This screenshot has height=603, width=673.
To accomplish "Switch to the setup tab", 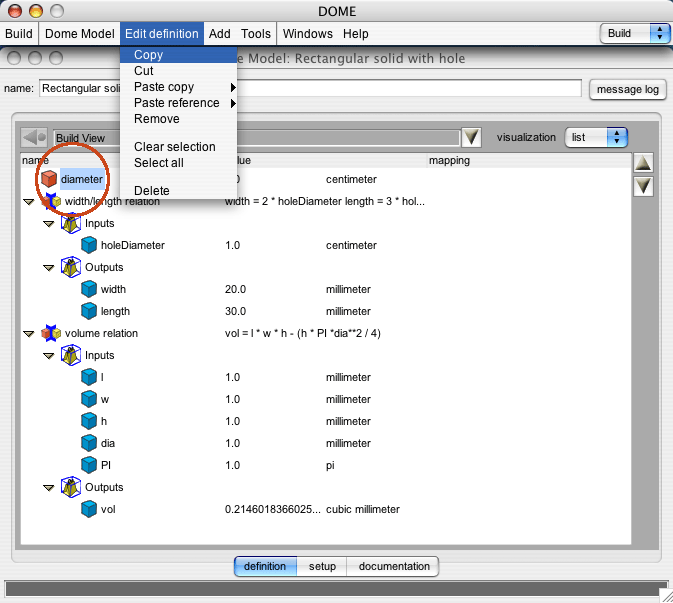I will [x=322, y=567].
